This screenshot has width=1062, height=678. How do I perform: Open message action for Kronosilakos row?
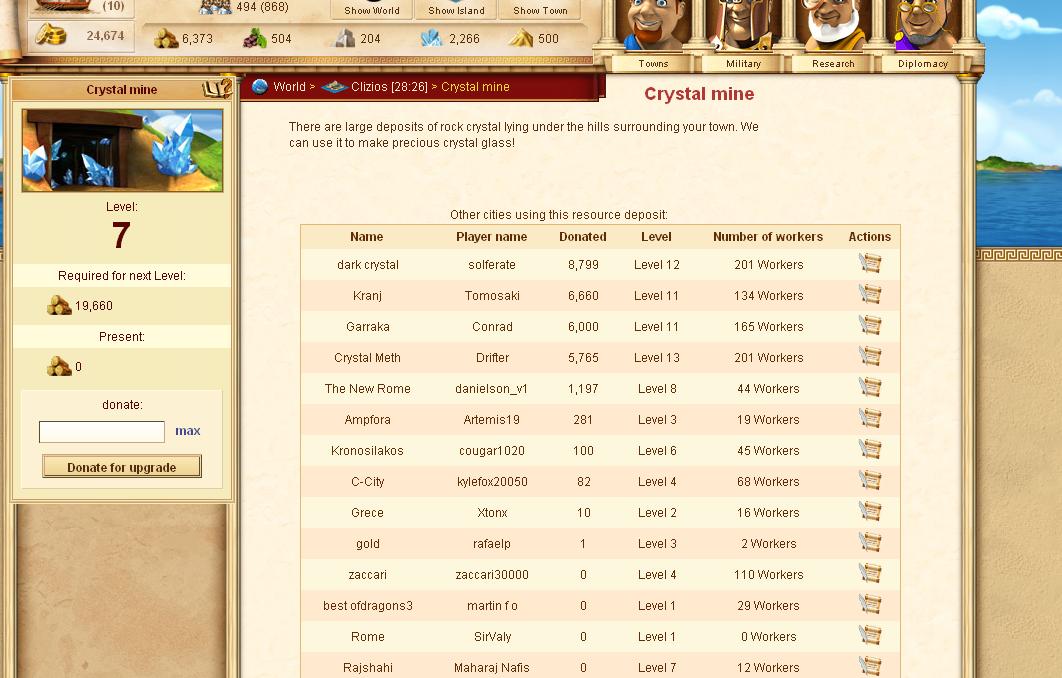870,449
